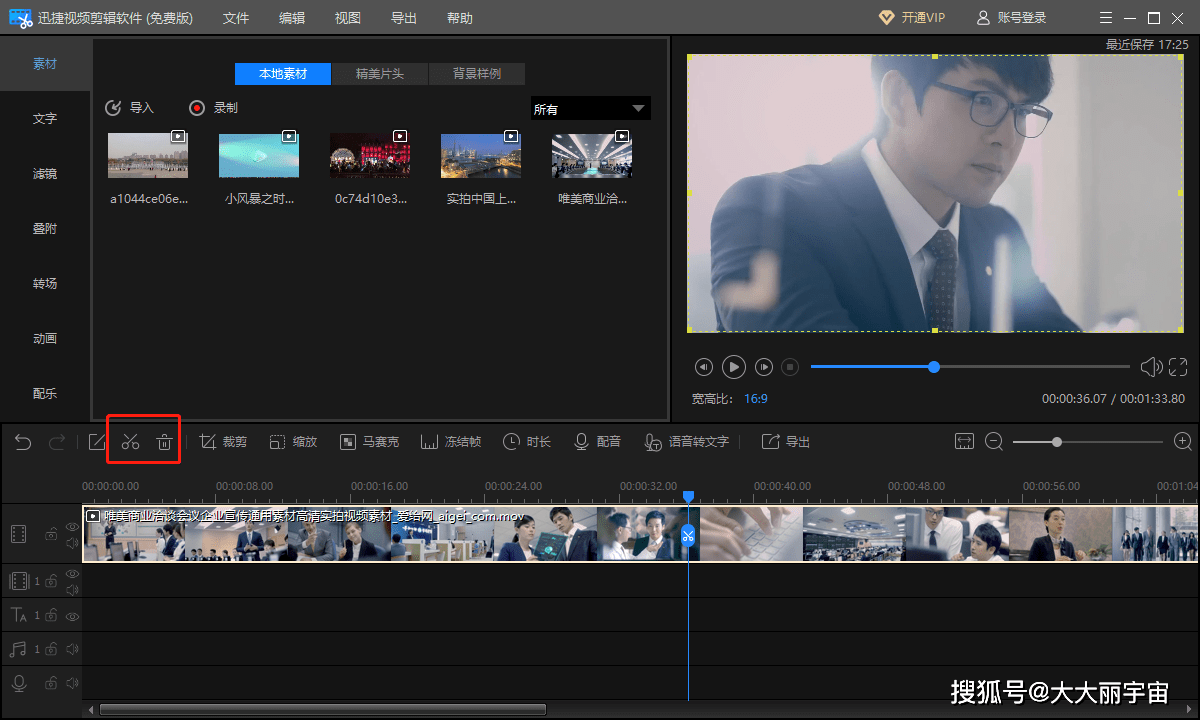Click the fullscreen preview icon
The image size is (1200, 720).
coord(1178,367)
